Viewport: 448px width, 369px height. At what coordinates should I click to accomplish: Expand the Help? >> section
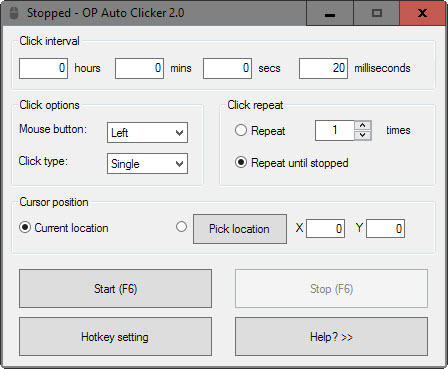click(x=331, y=336)
